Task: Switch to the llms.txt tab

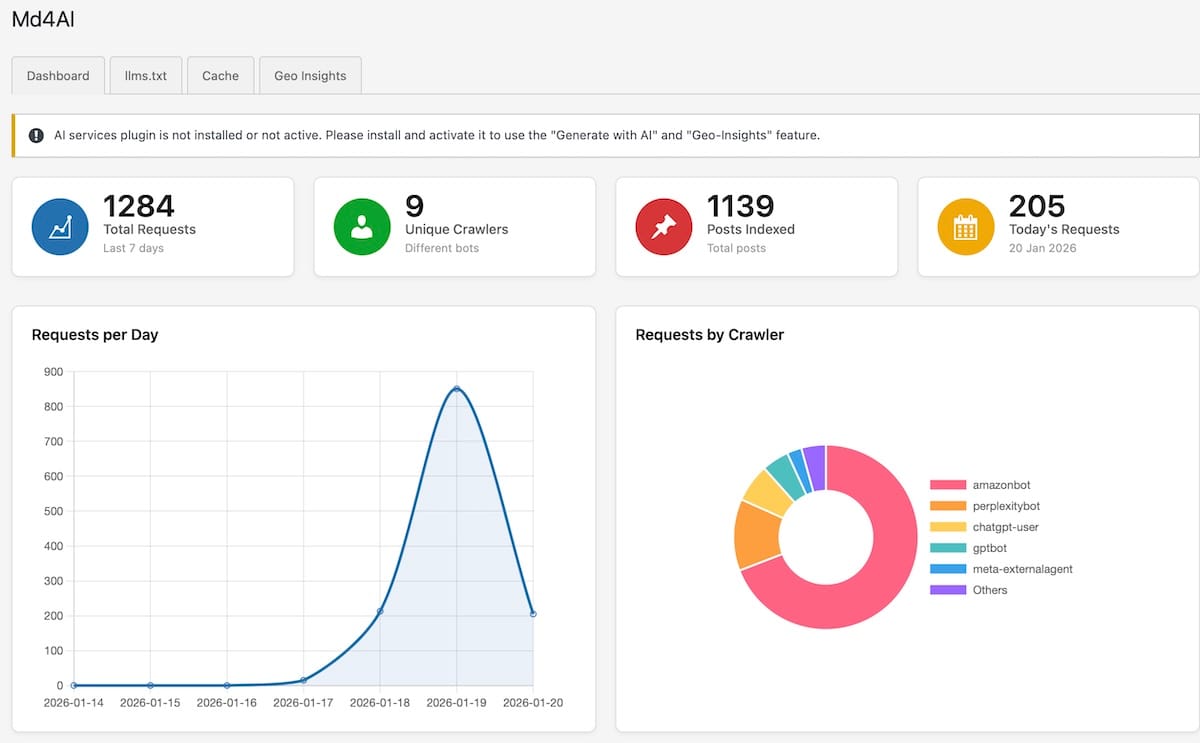Action: [x=146, y=76]
